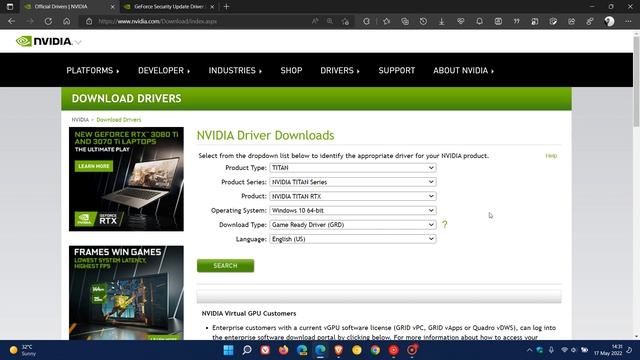Click the zoom magnifier in address bar
Image resolution: width=640 pixels, height=360 pixels.
pyautogui.click(x=330, y=21)
